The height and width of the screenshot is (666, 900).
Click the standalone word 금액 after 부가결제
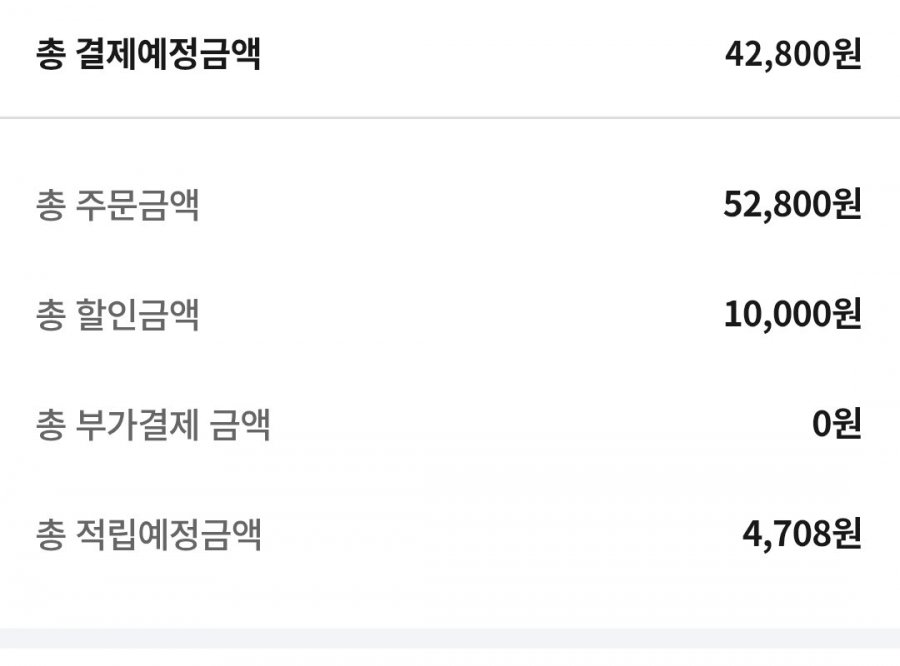point(240,425)
